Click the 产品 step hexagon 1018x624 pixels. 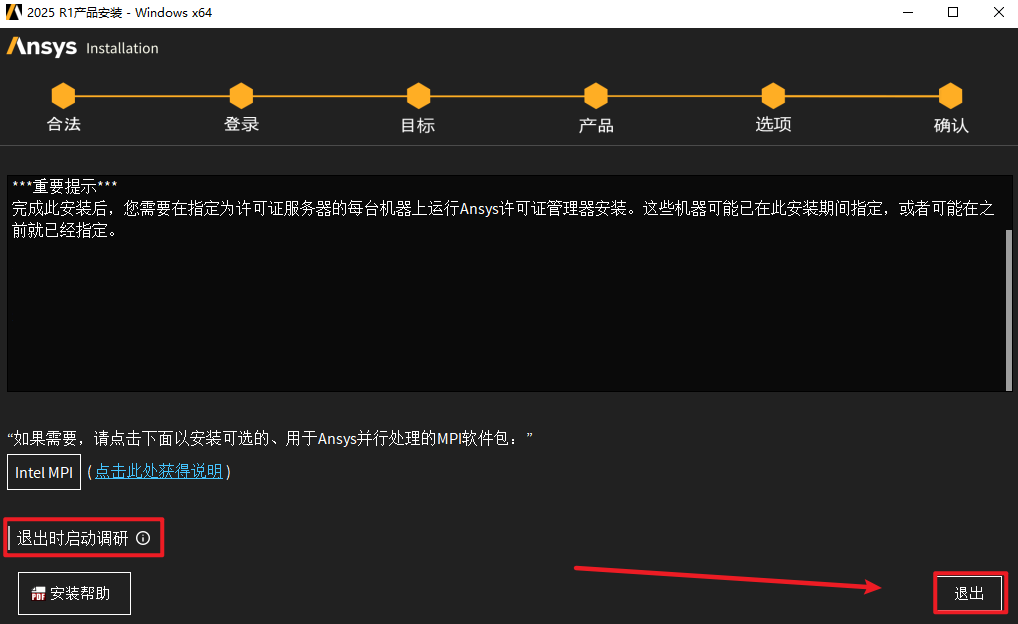(596, 95)
